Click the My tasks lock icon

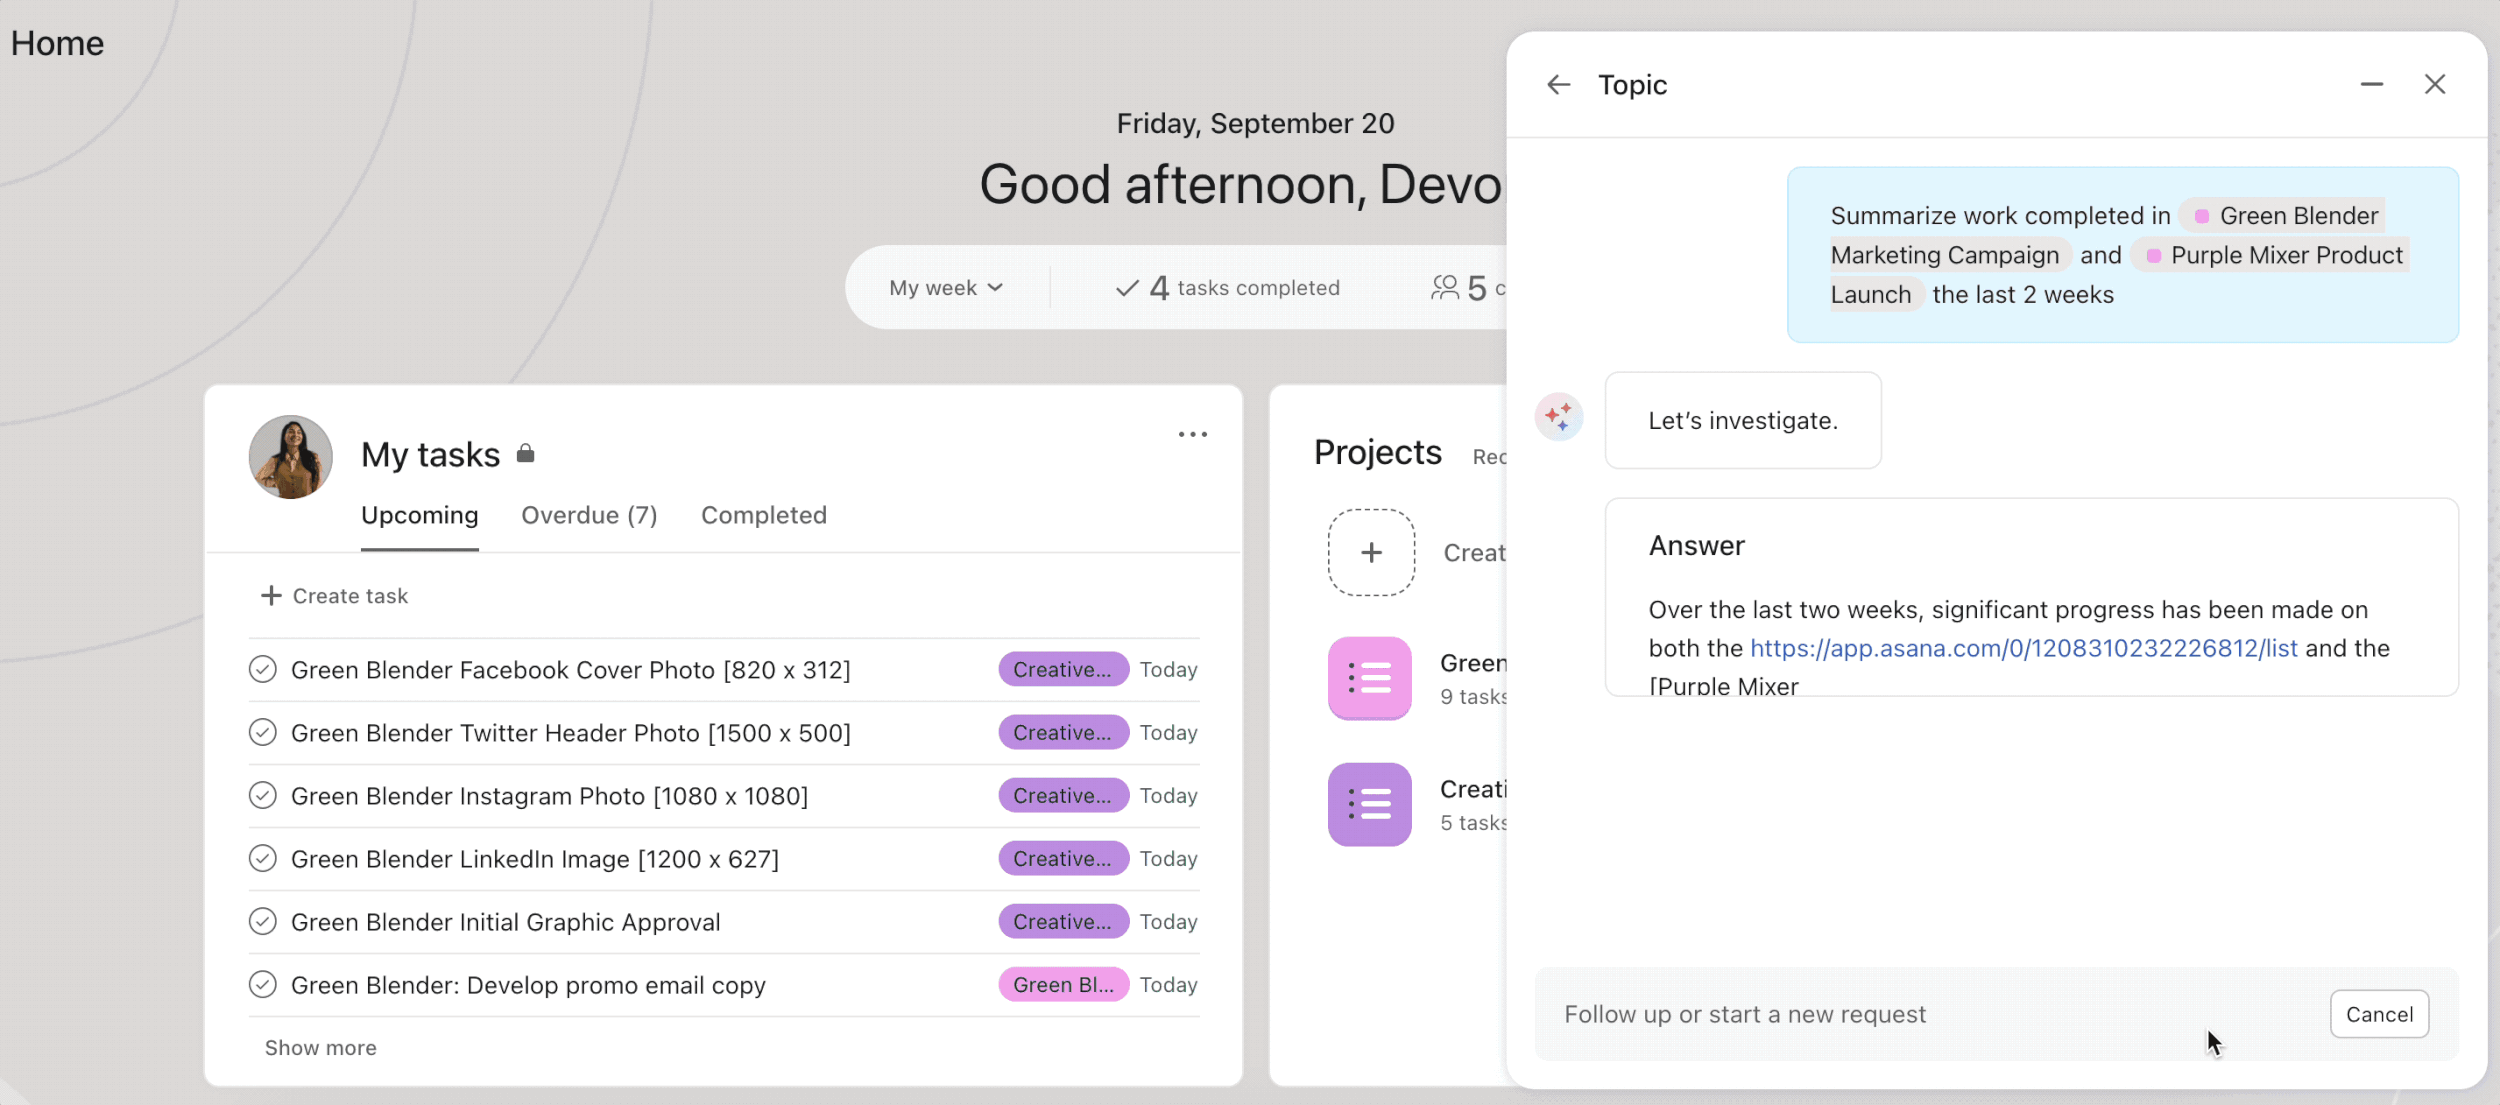(x=525, y=454)
